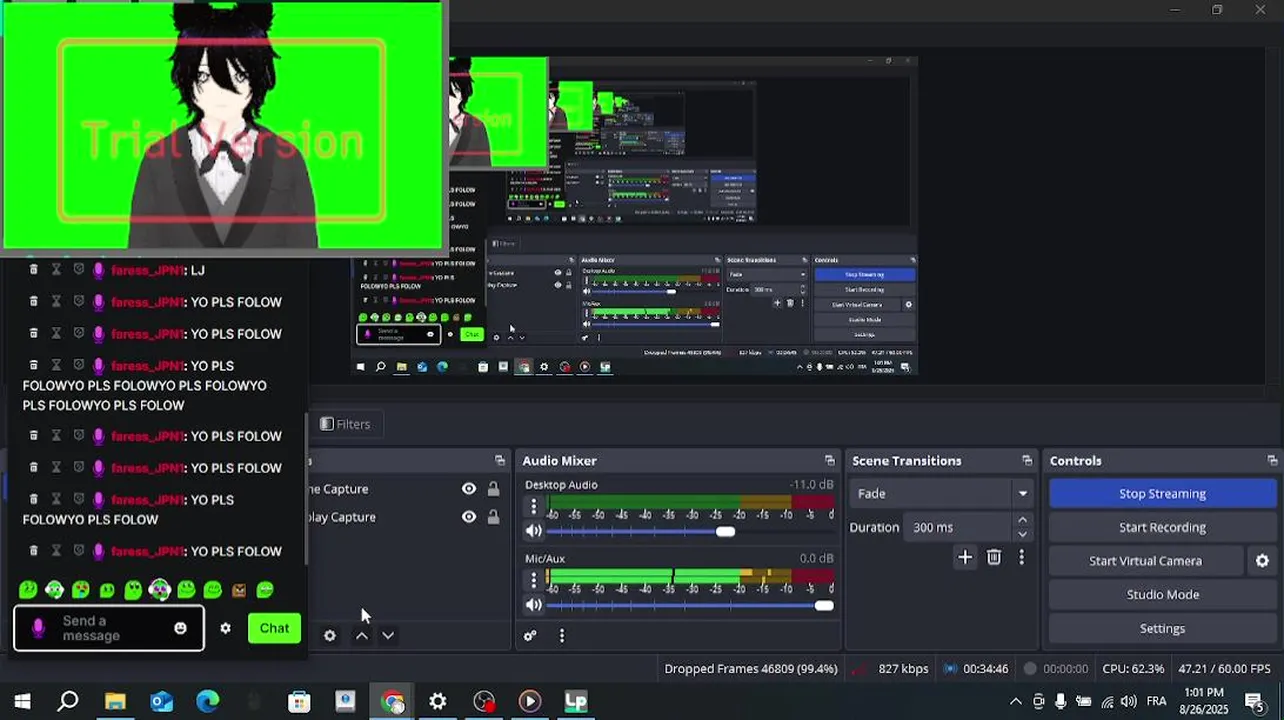Open the notification center with 5 notifications
Image resolution: width=1284 pixels, height=720 pixels.
(x=1254, y=701)
